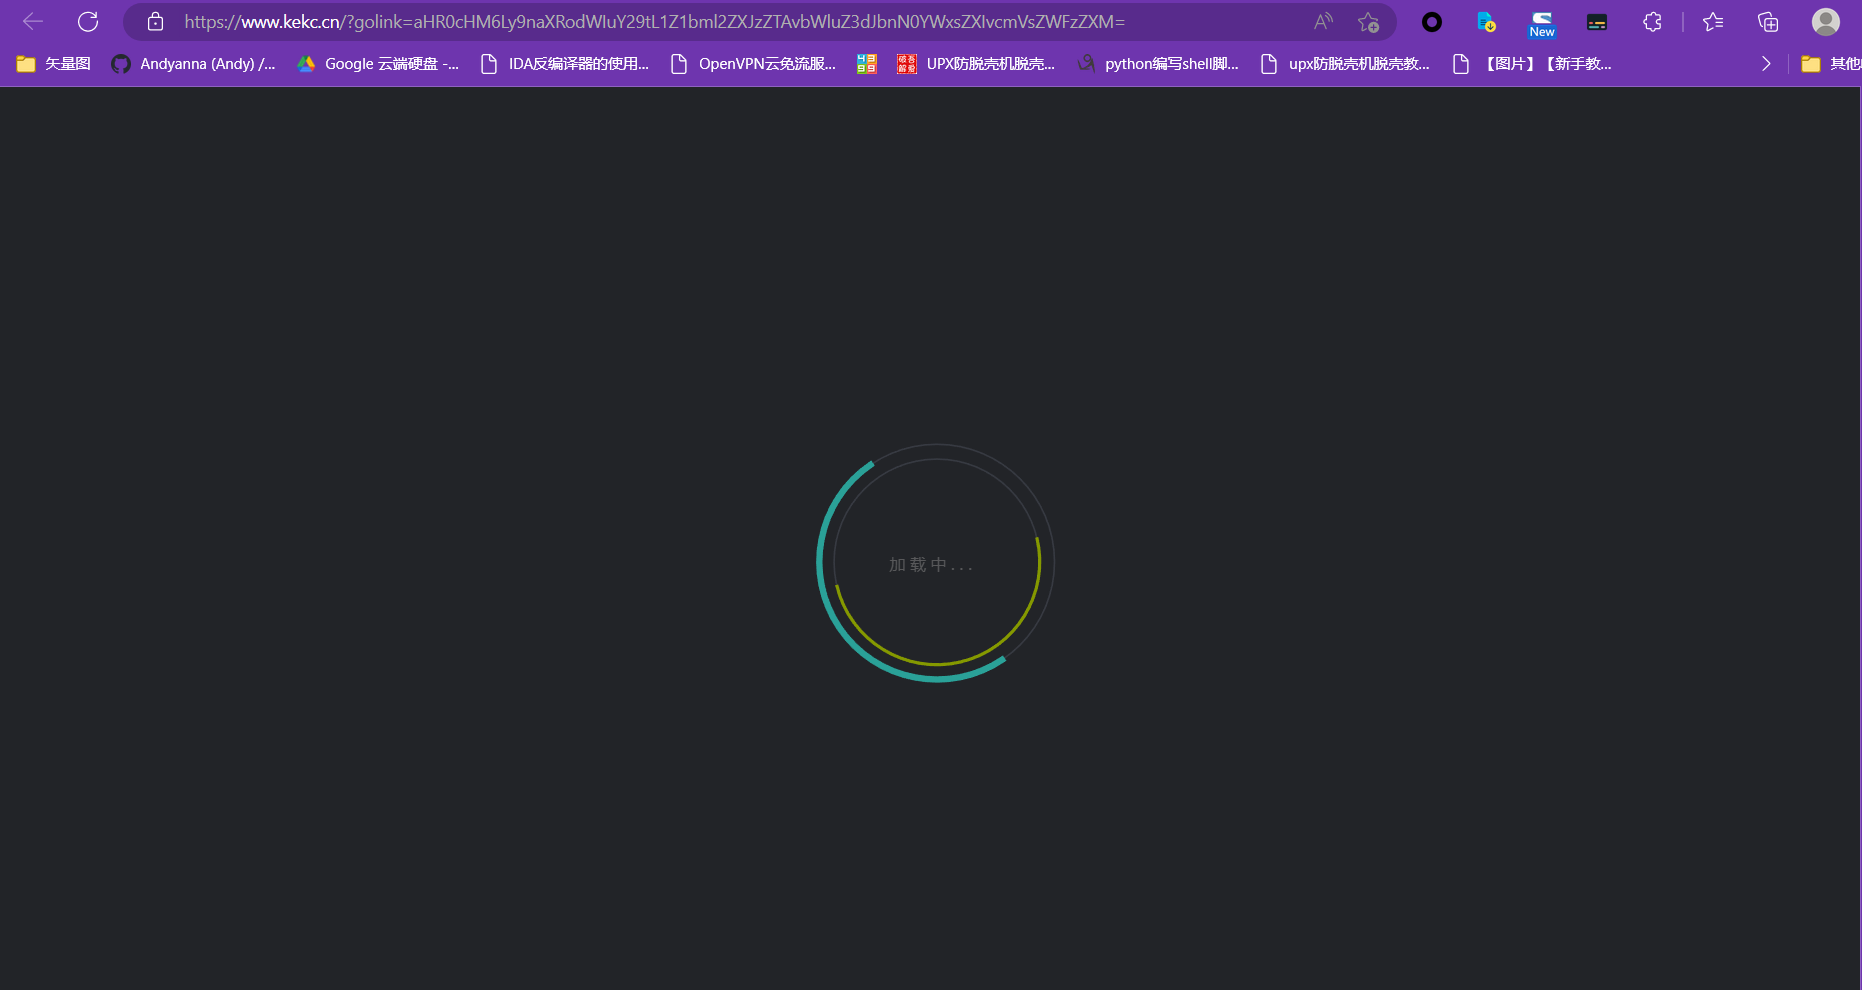Add this page to favorites star
1862x990 pixels.
click(x=1368, y=22)
